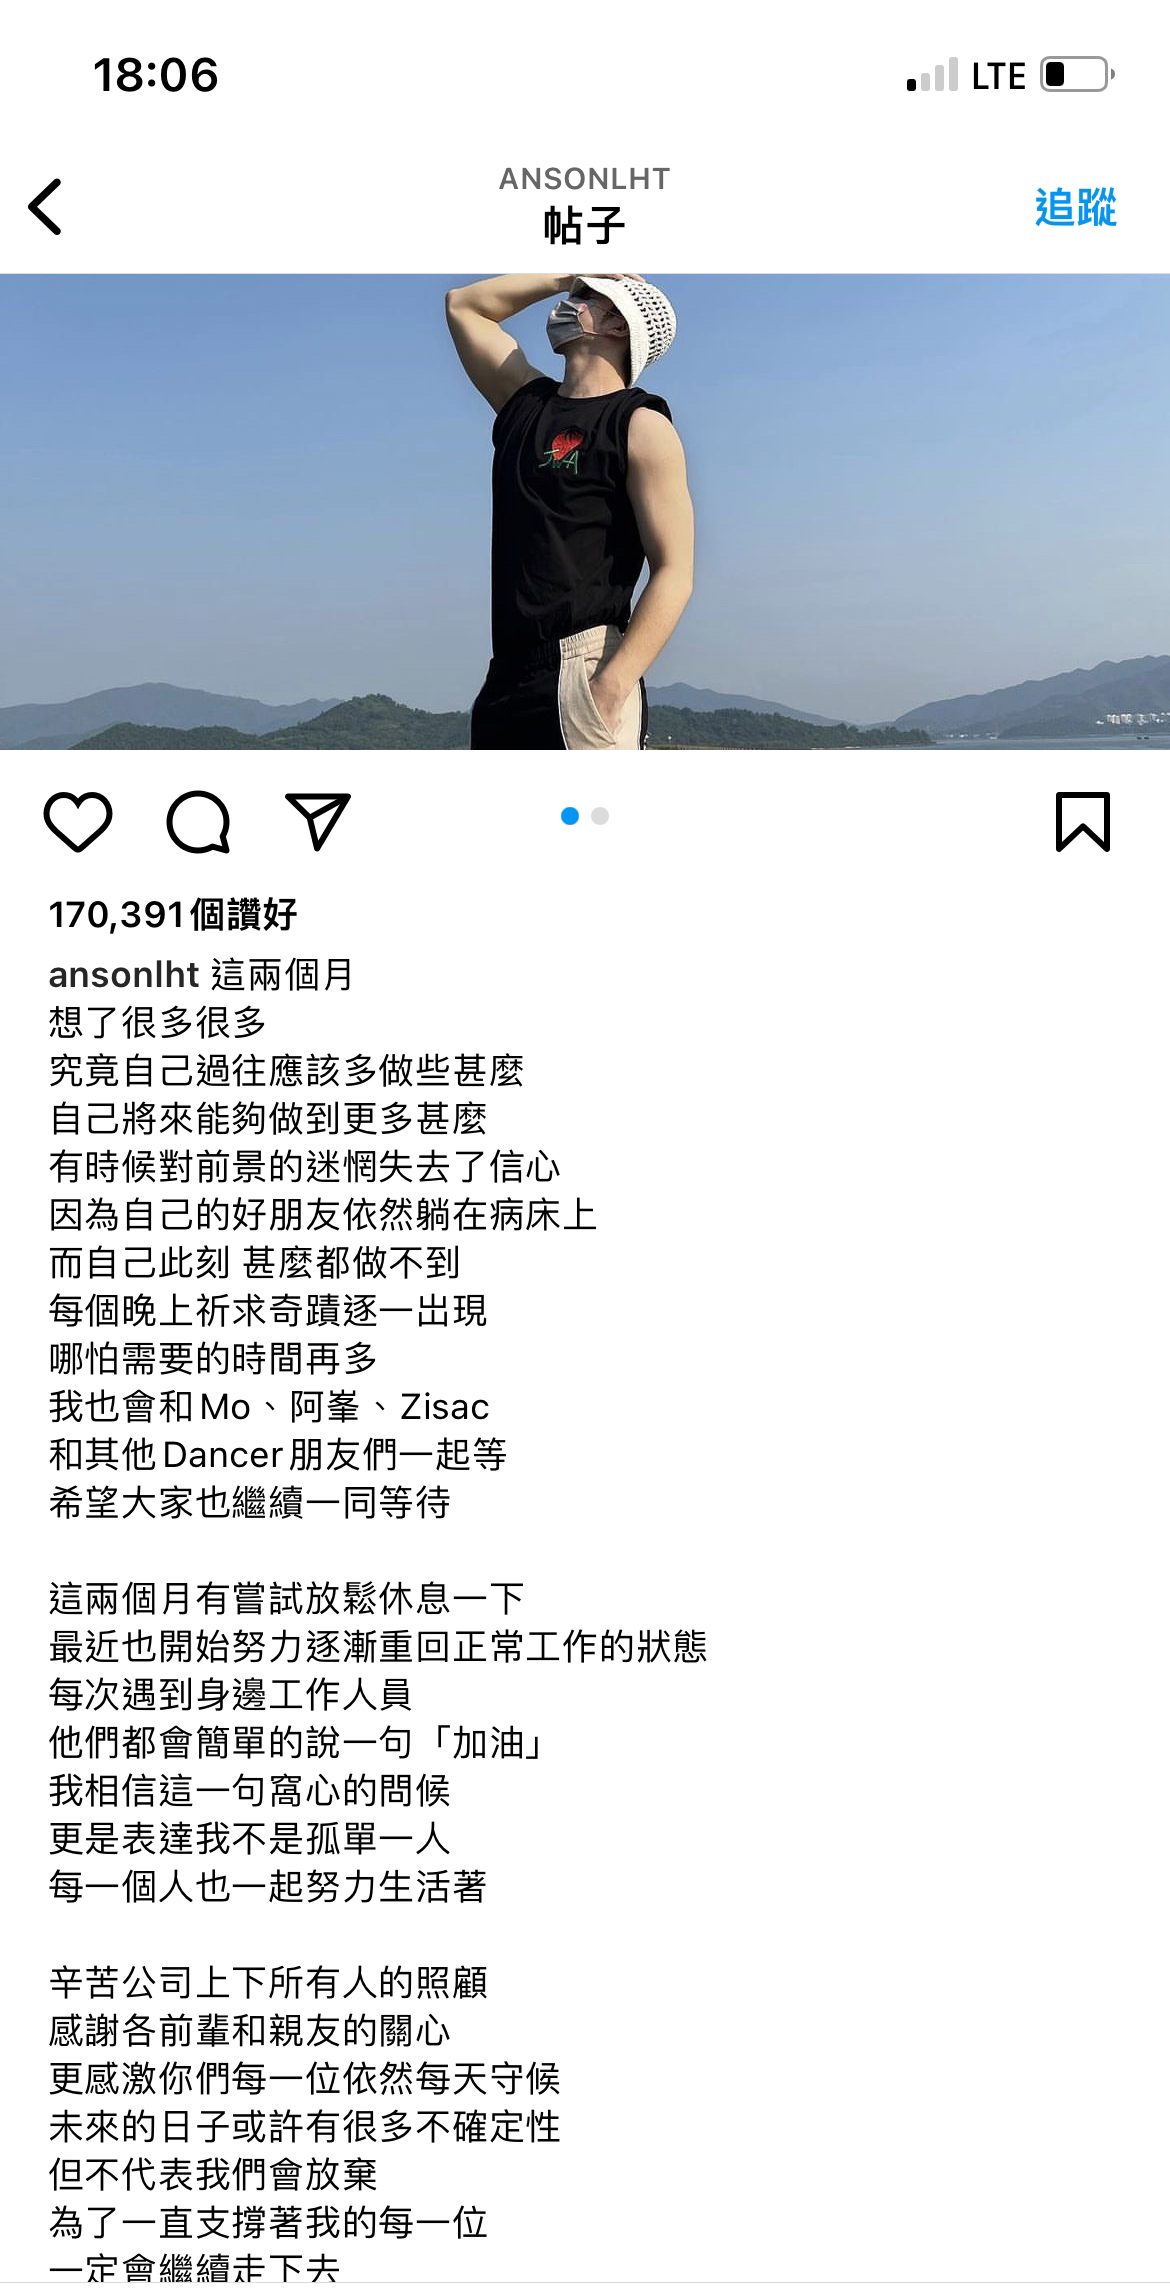Tap the caption line mentioning Mo、阿峯、Zisac
Image resolution: width=1170 pixels, height=2291 pixels.
point(269,1406)
